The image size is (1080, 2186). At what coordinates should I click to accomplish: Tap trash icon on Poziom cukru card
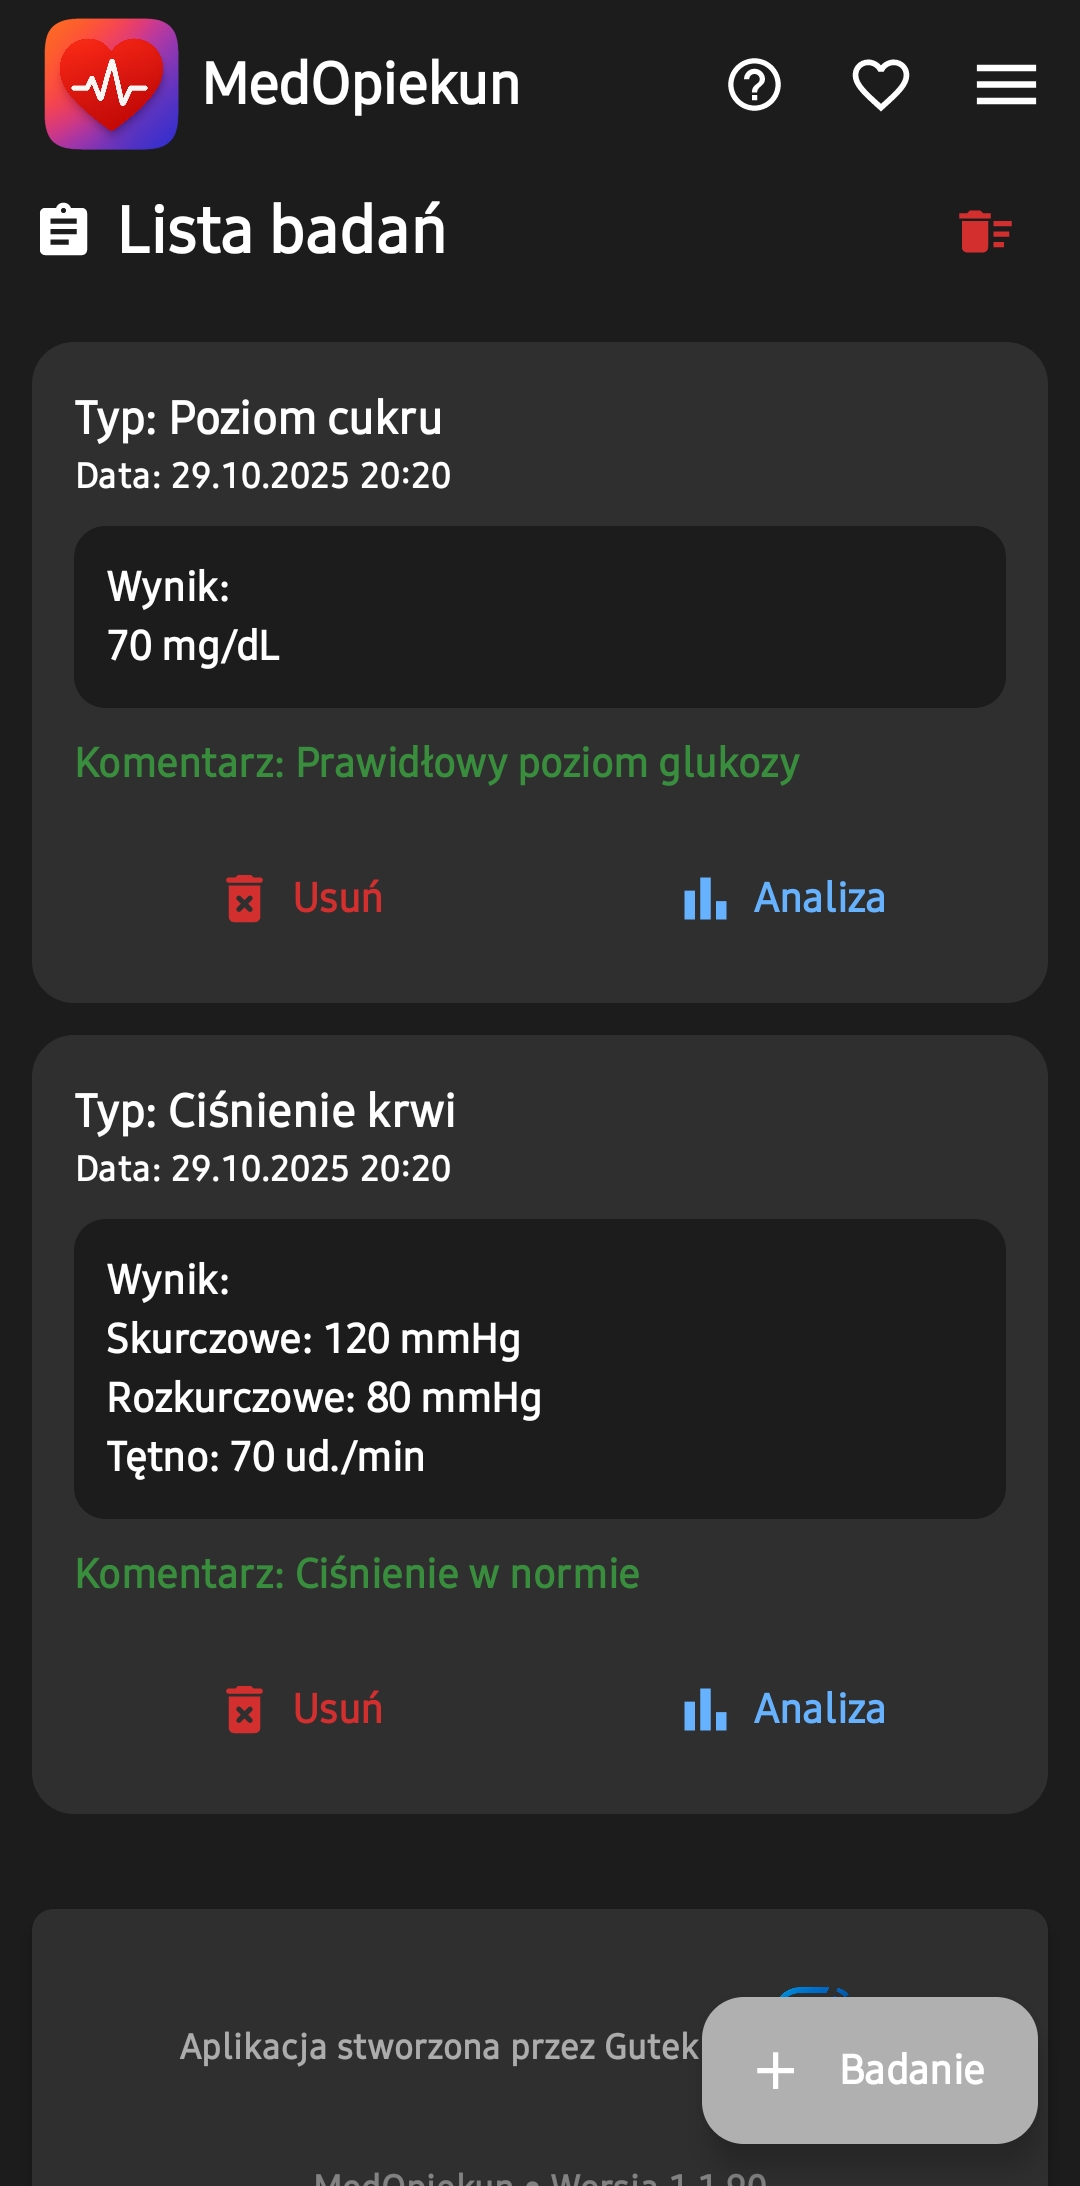(x=244, y=898)
